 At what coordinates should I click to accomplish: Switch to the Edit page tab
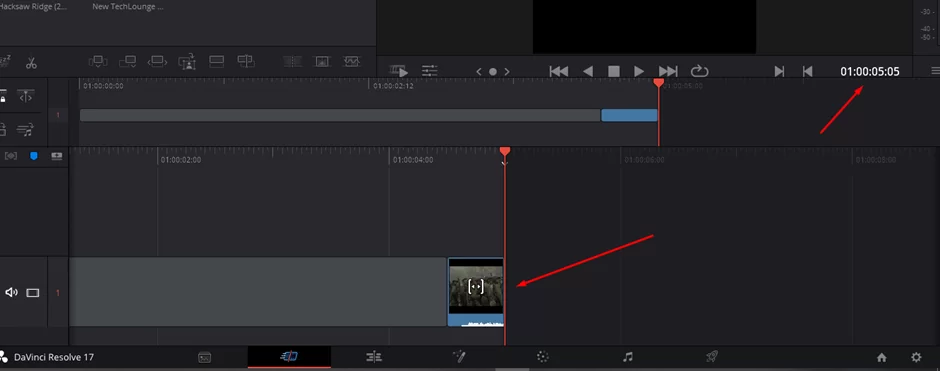point(373,357)
